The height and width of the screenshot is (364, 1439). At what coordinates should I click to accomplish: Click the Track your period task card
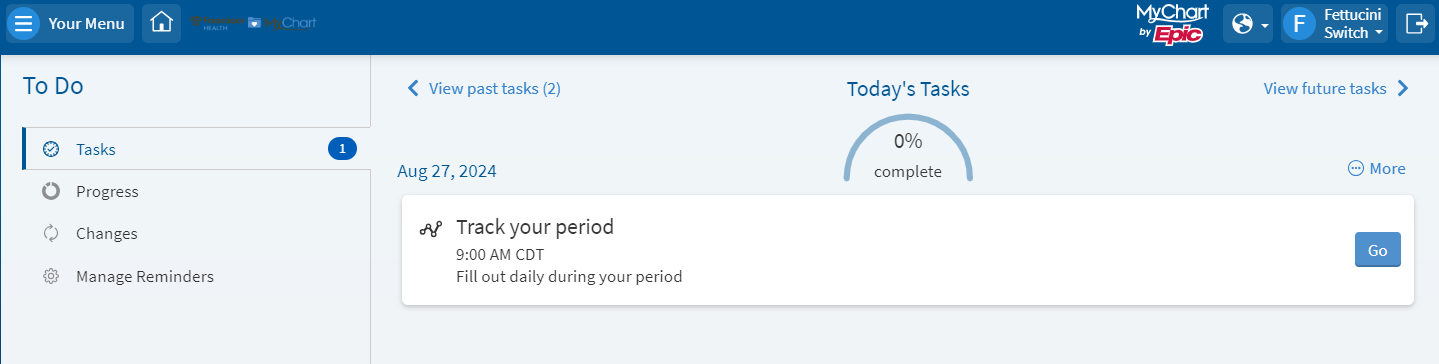(908, 250)
